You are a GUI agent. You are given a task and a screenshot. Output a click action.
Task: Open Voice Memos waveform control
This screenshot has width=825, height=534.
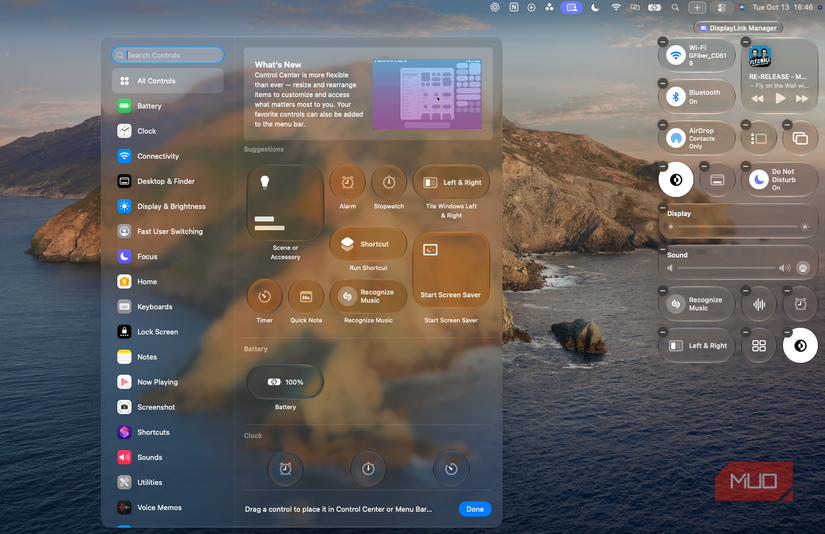pyautogui.click(x=759, y=304)
